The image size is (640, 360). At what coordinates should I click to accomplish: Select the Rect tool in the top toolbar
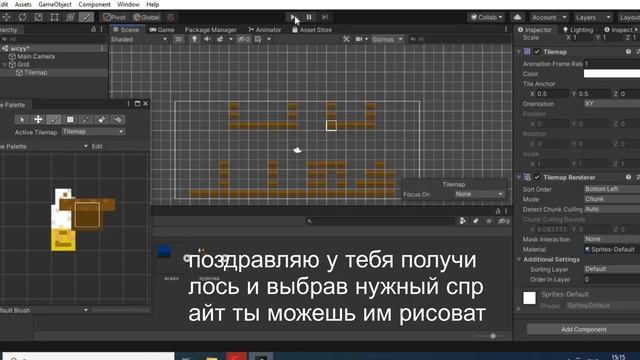coord(54,17)
